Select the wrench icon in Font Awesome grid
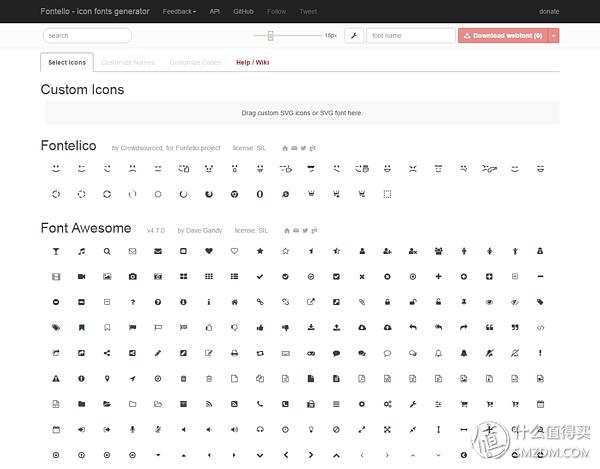600x469 pixels. tap(413, 404)
